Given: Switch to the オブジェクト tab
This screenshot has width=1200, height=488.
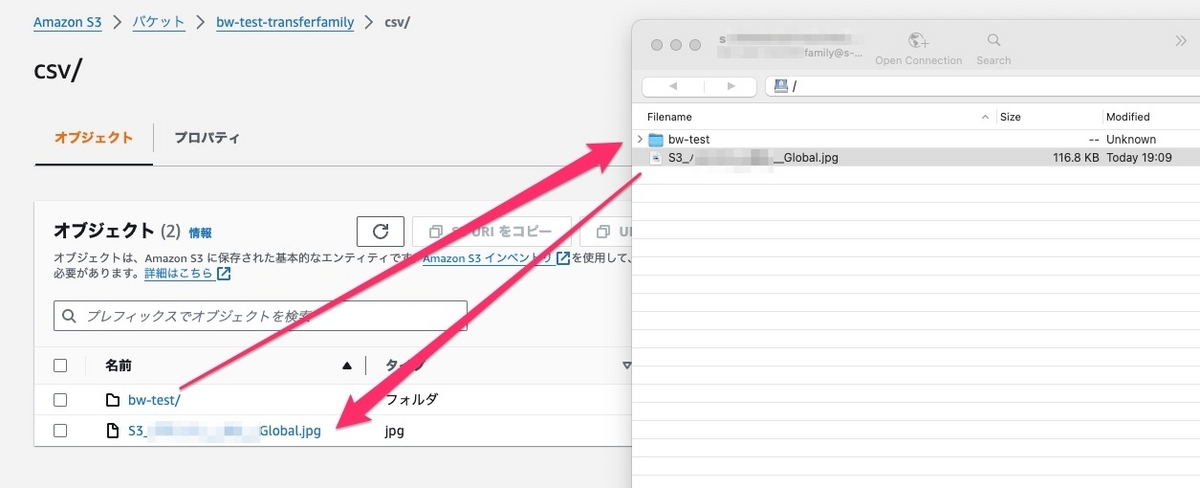Looking at the screenshot, I should [94, 137].
